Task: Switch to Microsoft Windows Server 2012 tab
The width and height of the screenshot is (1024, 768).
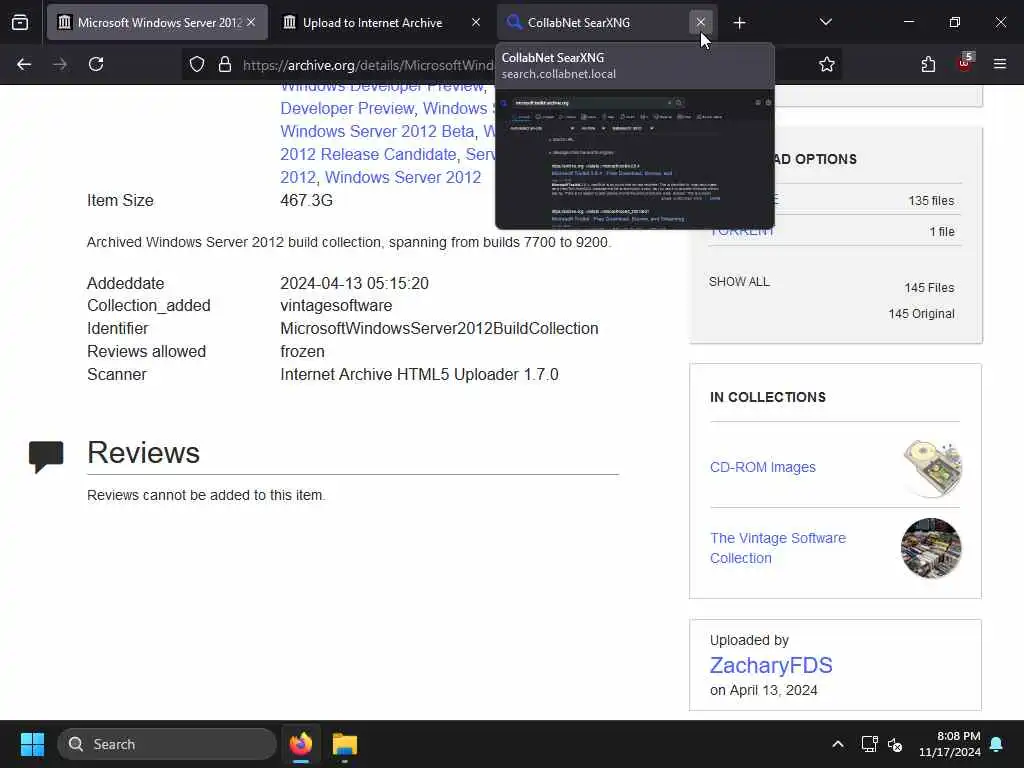Action: (x=157, y=22)
